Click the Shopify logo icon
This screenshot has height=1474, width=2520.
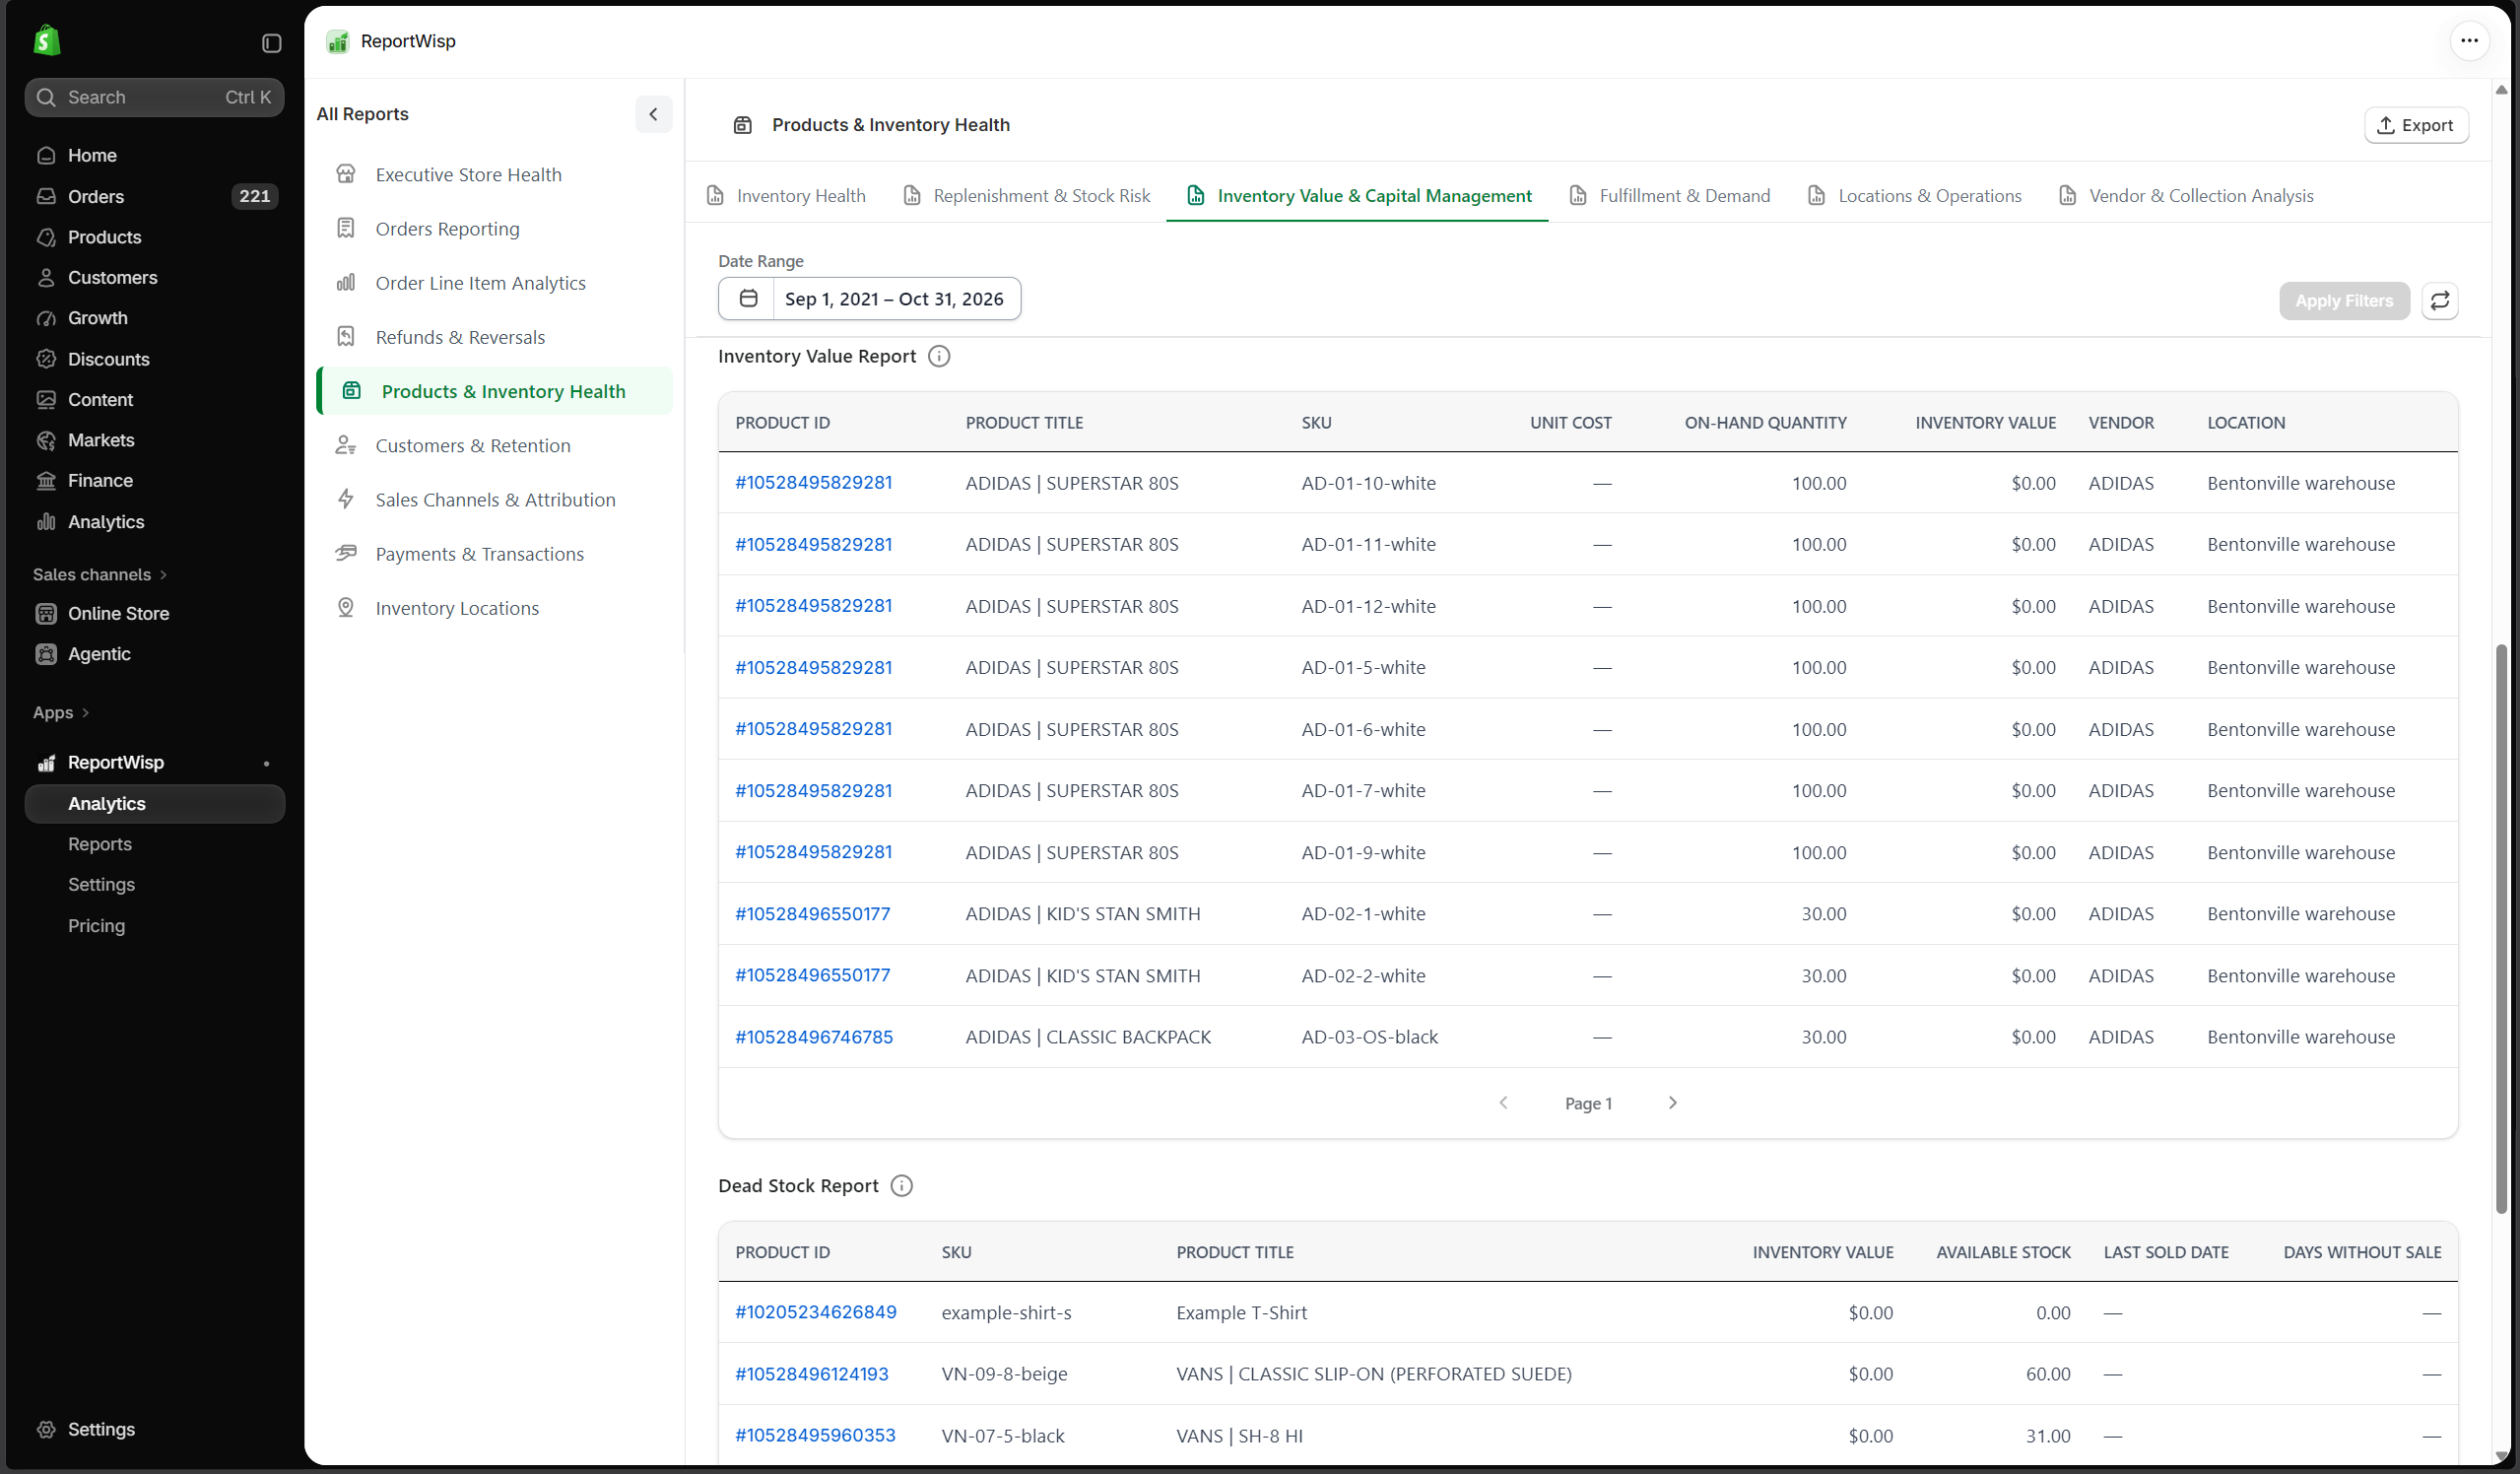[x=47, y=41]
